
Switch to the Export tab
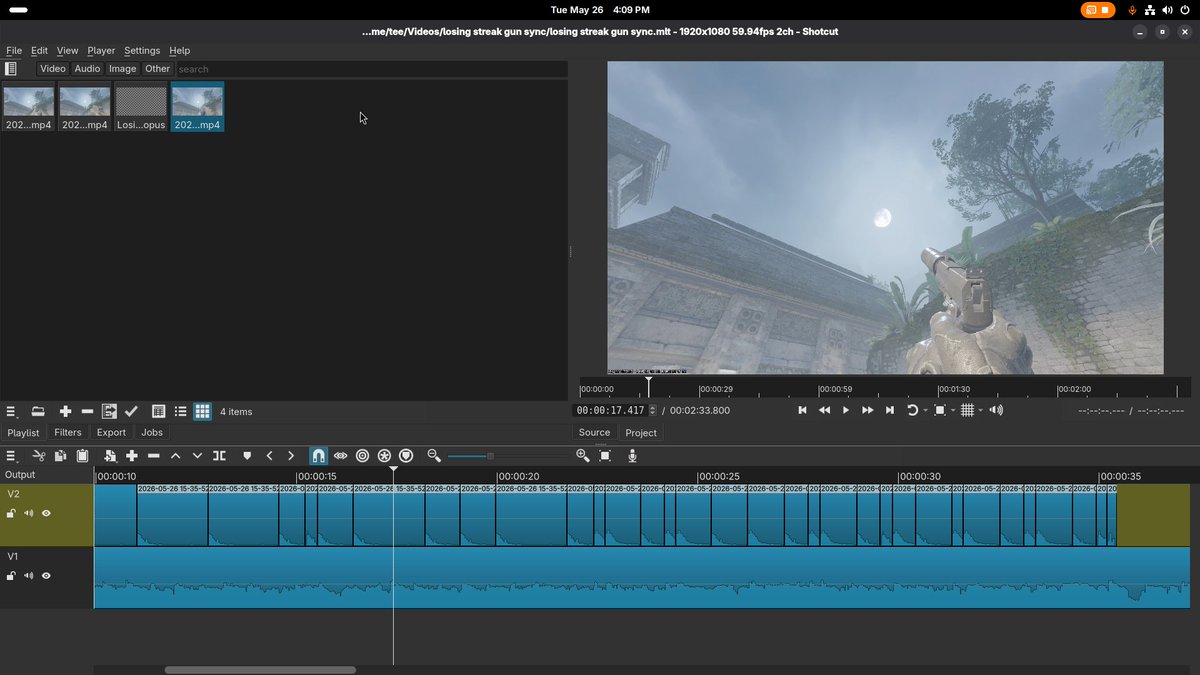click(x=111, y=432)
